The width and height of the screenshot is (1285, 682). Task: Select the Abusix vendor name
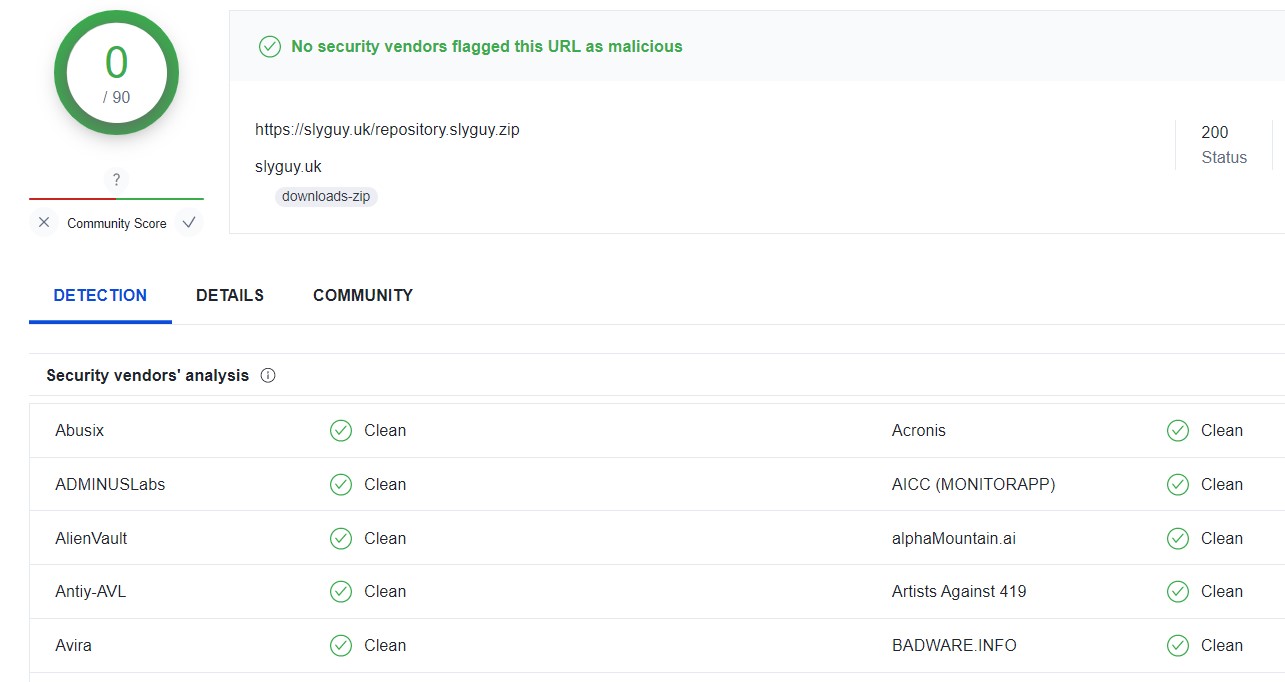point(80,431)
